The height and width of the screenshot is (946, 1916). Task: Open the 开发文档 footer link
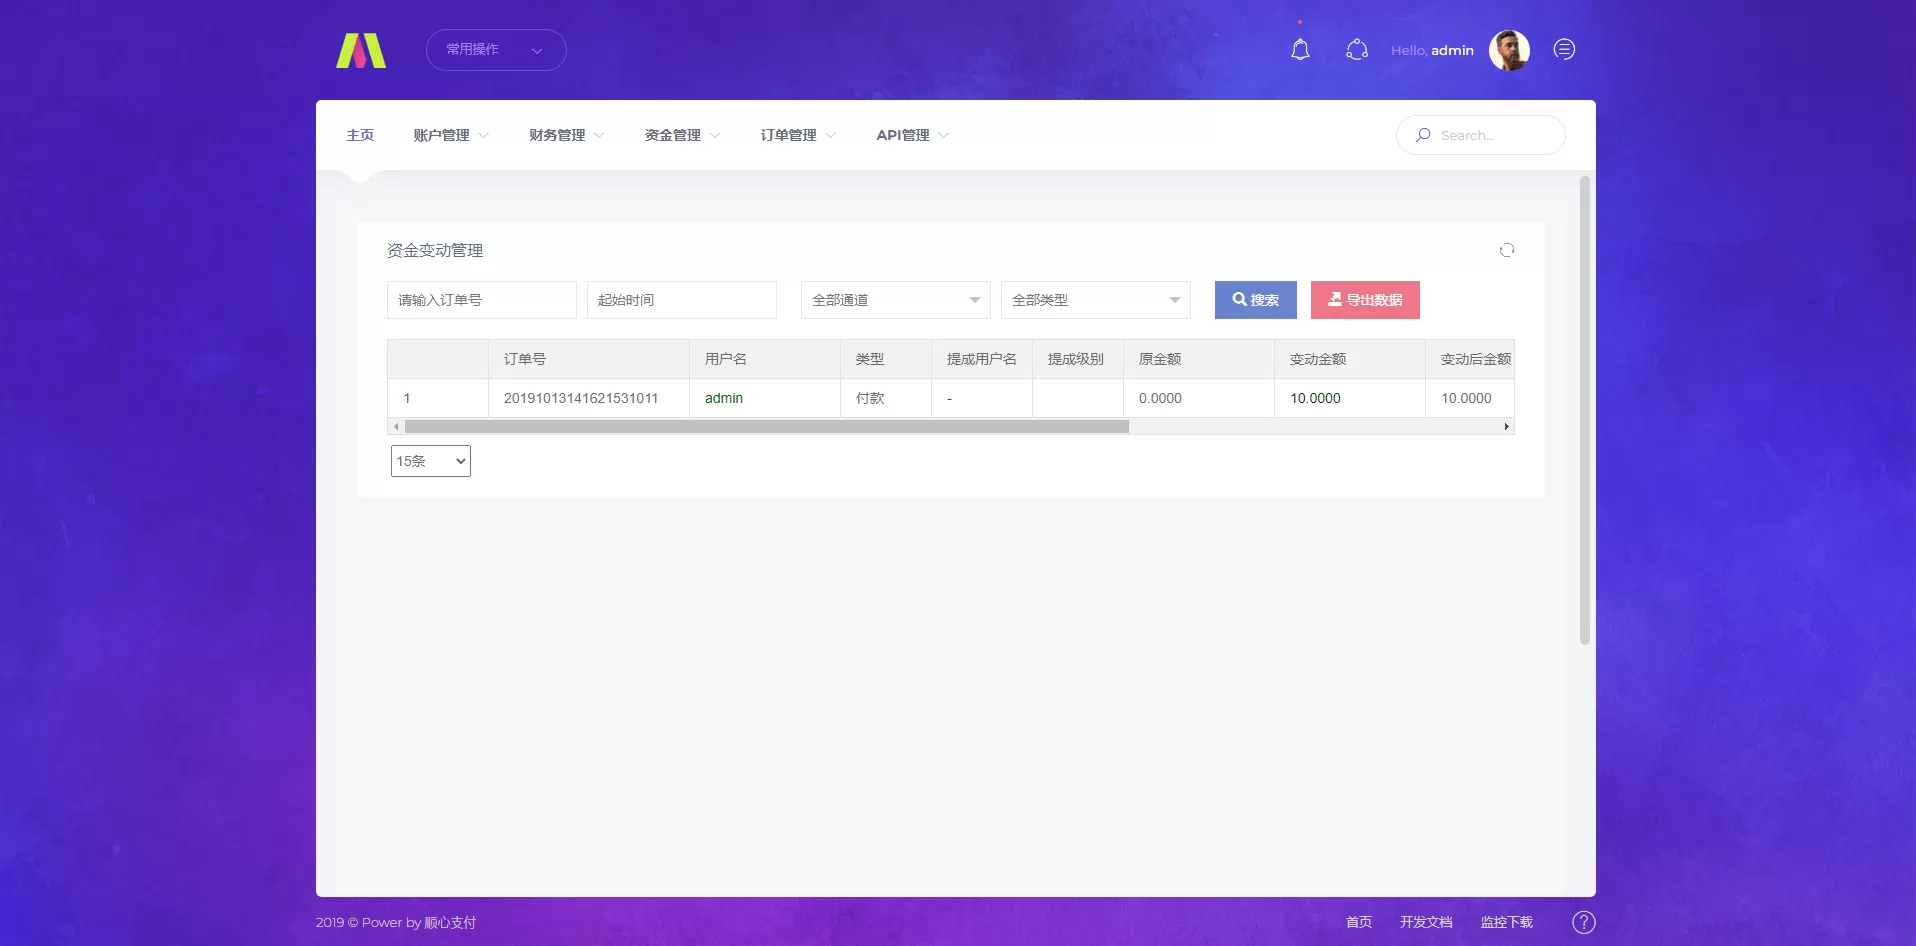click(1425, 922)
